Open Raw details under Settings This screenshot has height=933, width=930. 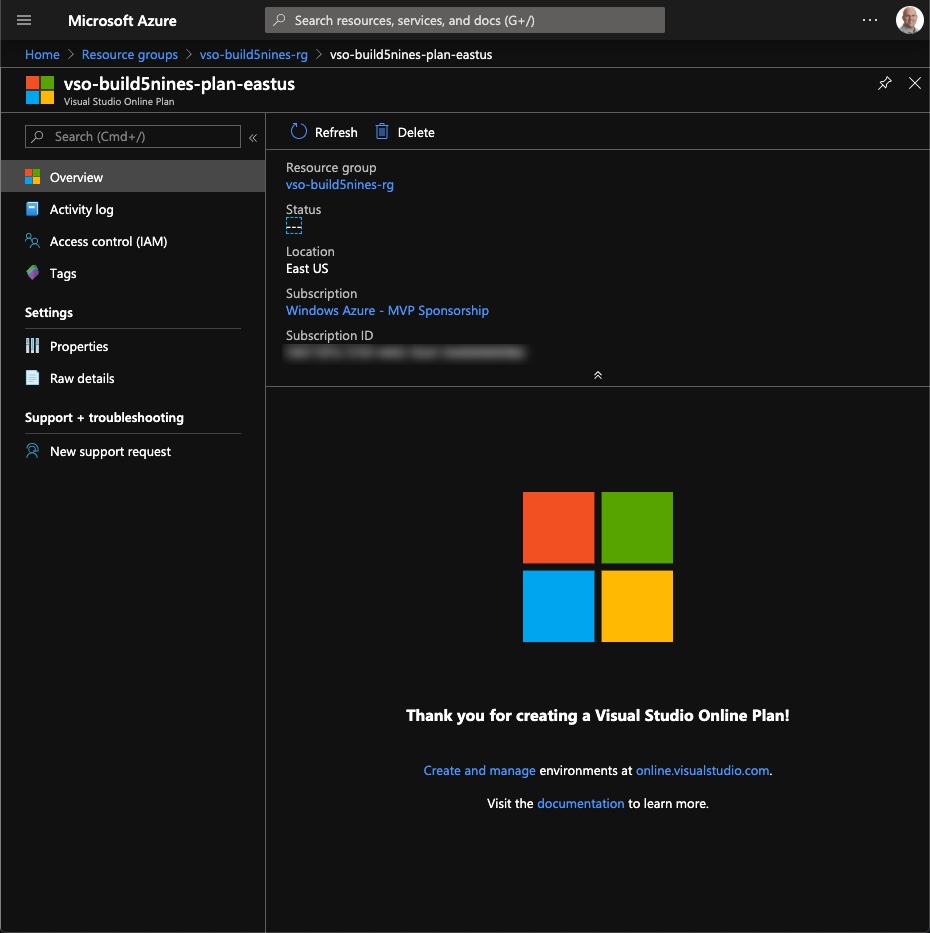(x=82, y=378)
